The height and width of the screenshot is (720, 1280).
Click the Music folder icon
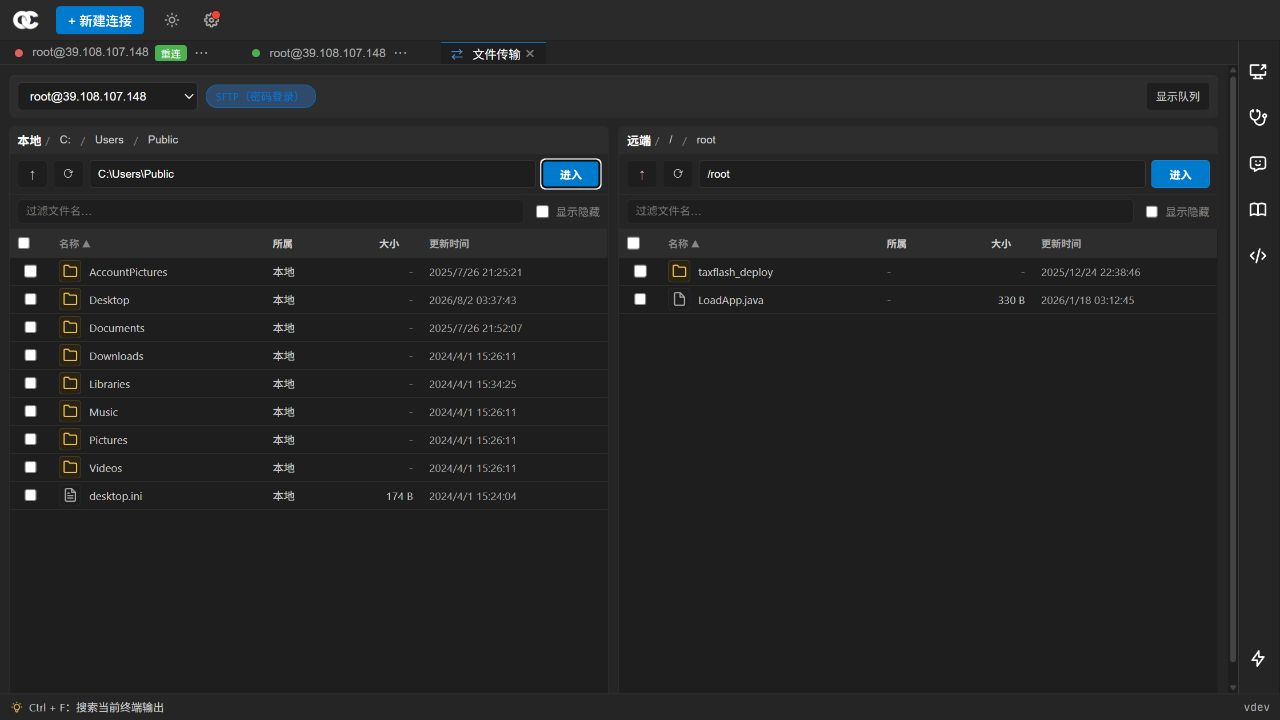[x=70, y=412]
